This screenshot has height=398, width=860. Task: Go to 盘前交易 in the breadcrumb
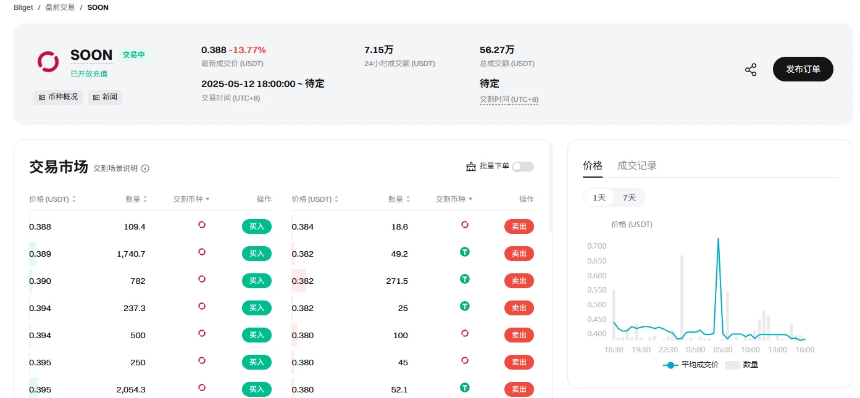click(60, 8)
